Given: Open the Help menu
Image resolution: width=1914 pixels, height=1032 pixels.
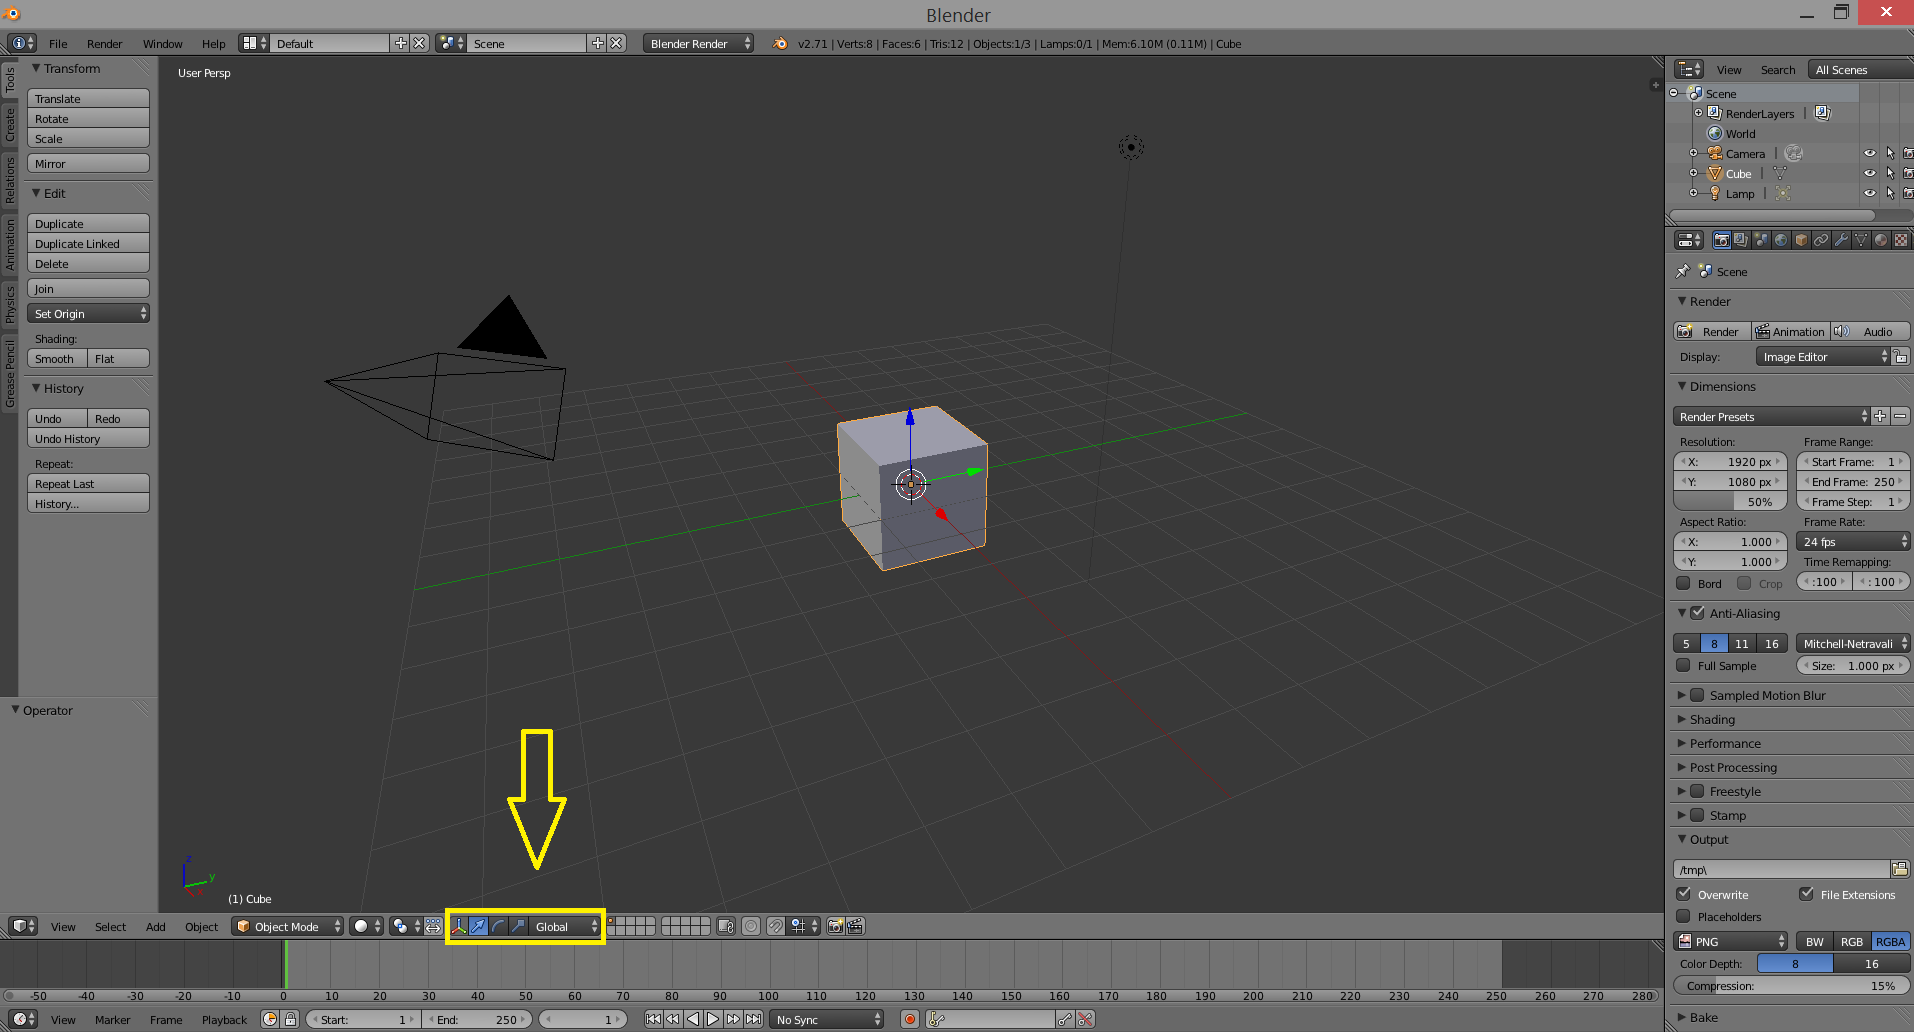Looking at the screenshot, I should (x=213, y=44).
